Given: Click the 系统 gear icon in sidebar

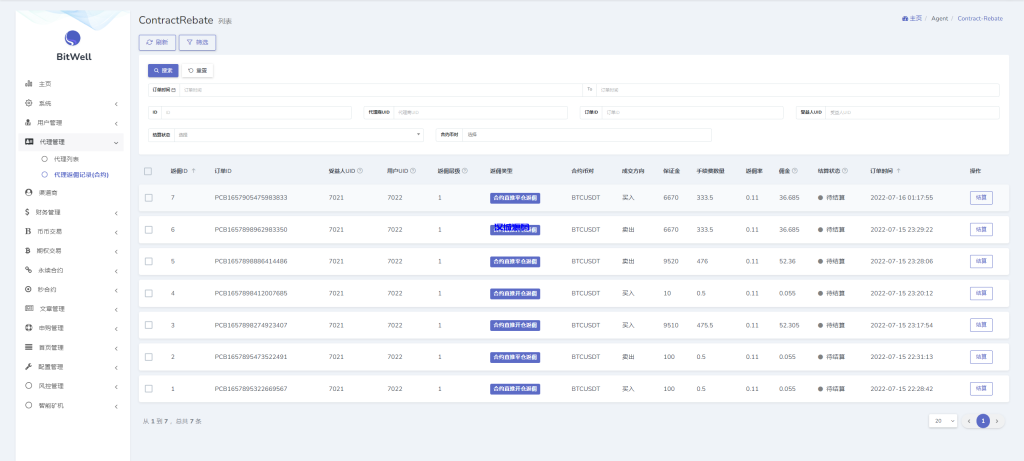Looking at the screenshot, I should [x=29, y=103].
